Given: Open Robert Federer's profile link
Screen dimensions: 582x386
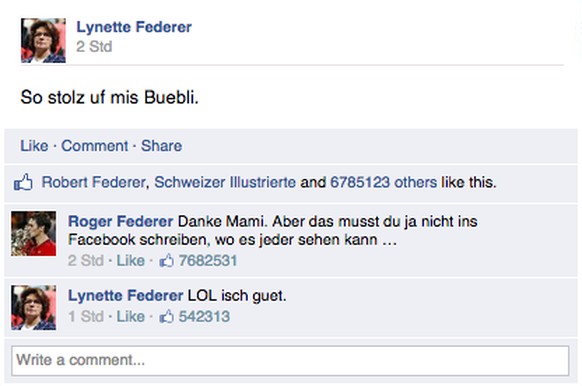Looking at the screenshot, I should [x=93, y=182].
